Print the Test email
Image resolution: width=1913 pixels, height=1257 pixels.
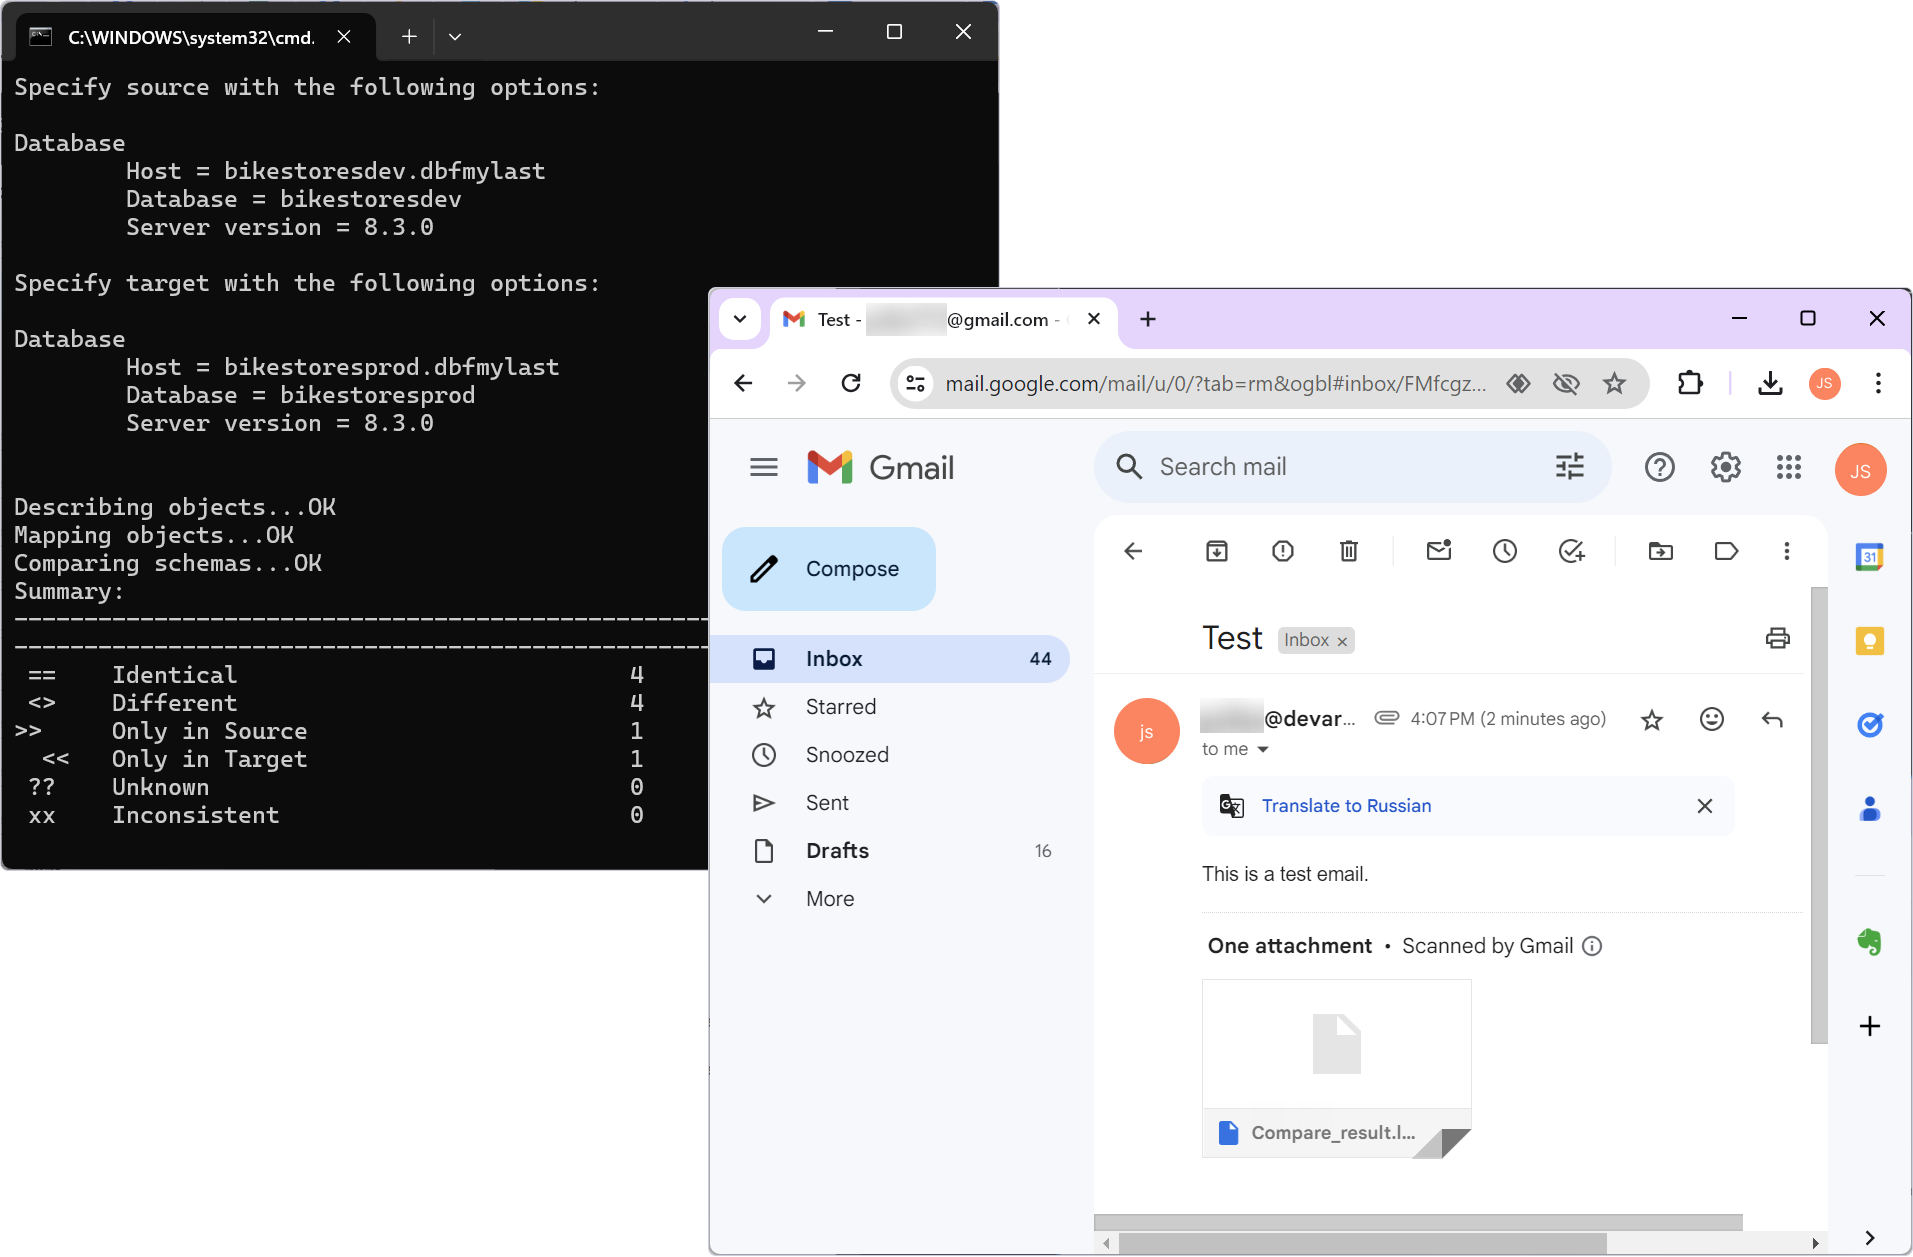pos(1778,638)
